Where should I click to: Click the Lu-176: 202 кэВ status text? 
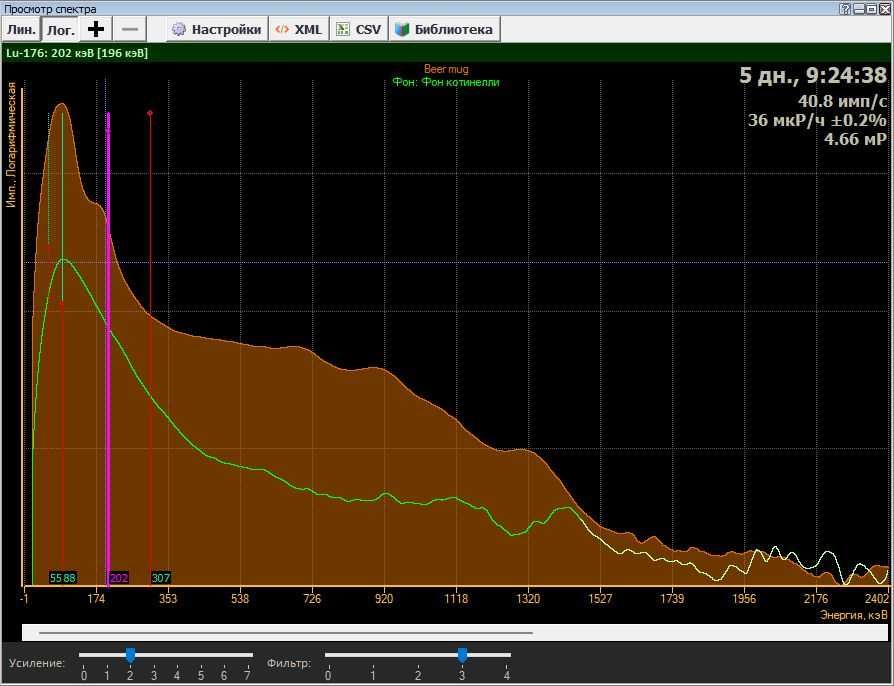coord(77,53)
